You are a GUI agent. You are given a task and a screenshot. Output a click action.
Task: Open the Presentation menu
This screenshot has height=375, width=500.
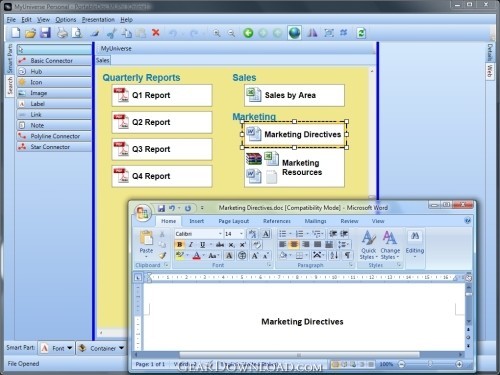point(98,20)
